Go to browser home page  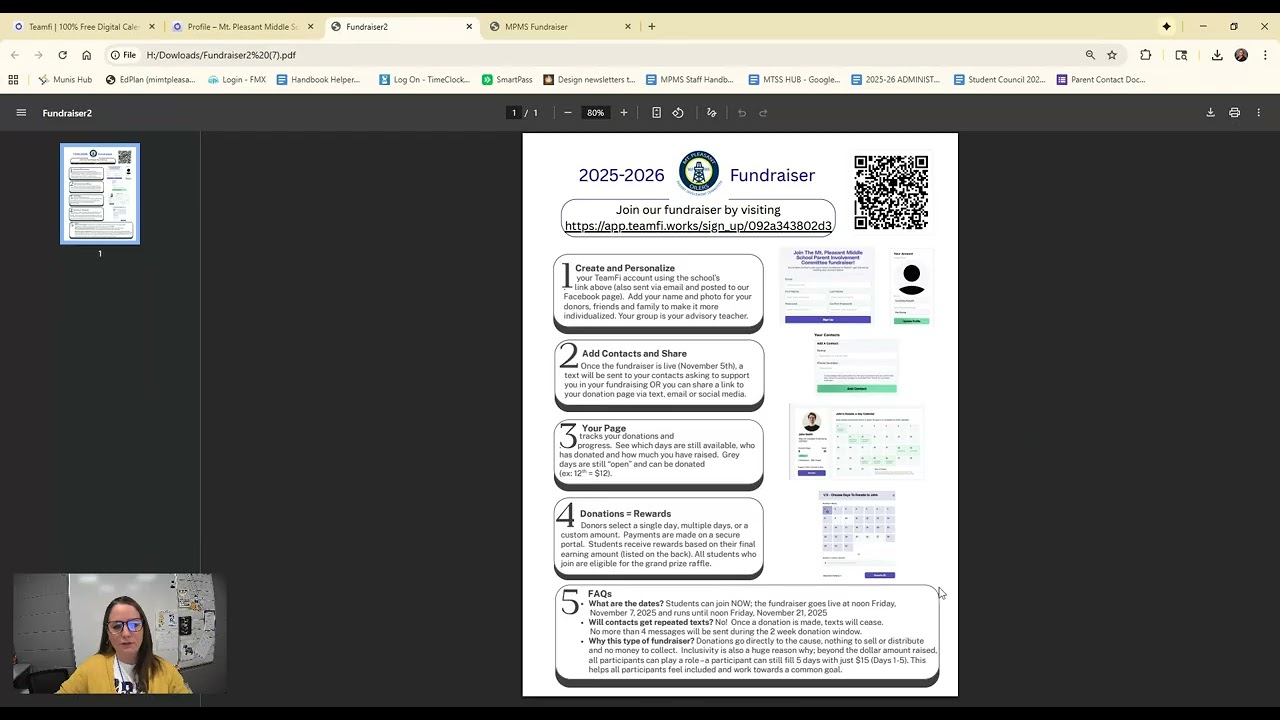click(x=86, y=55)
